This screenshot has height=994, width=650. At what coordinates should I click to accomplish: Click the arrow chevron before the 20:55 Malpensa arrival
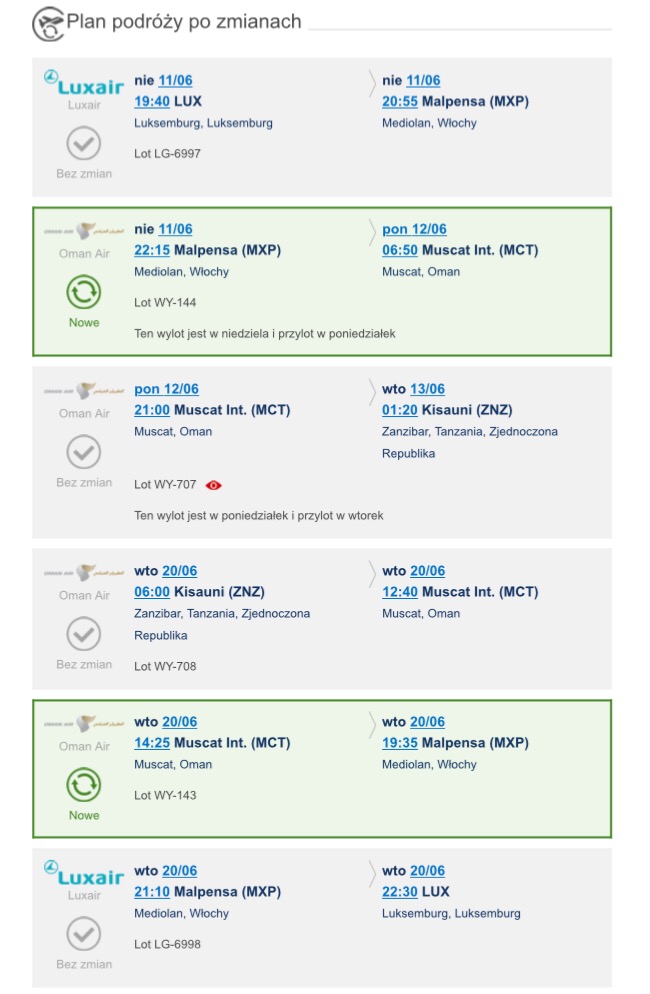tap(372, 84)
